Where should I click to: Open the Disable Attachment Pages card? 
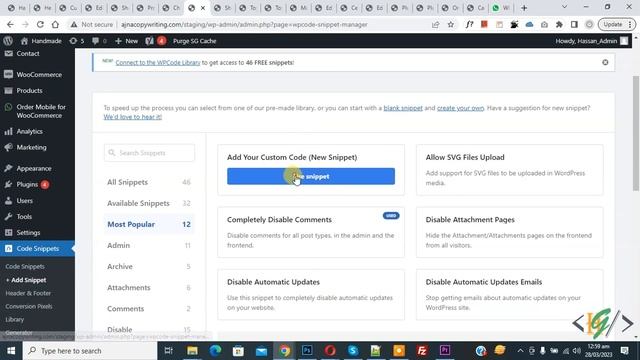509,232
